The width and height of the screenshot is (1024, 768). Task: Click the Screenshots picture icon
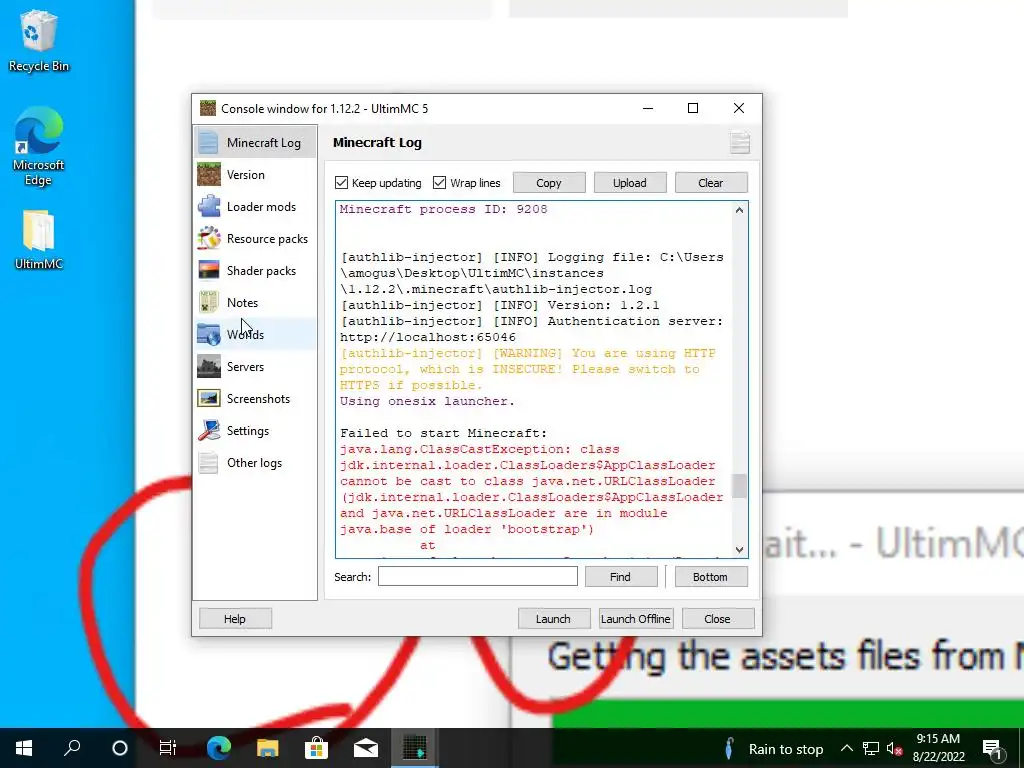pyautogui.click(x=208, y=398)
